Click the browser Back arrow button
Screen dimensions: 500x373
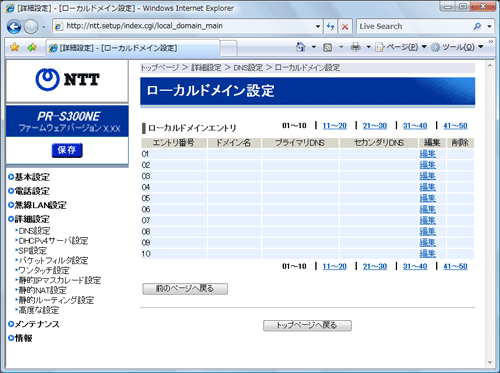(x=14, y=27)
